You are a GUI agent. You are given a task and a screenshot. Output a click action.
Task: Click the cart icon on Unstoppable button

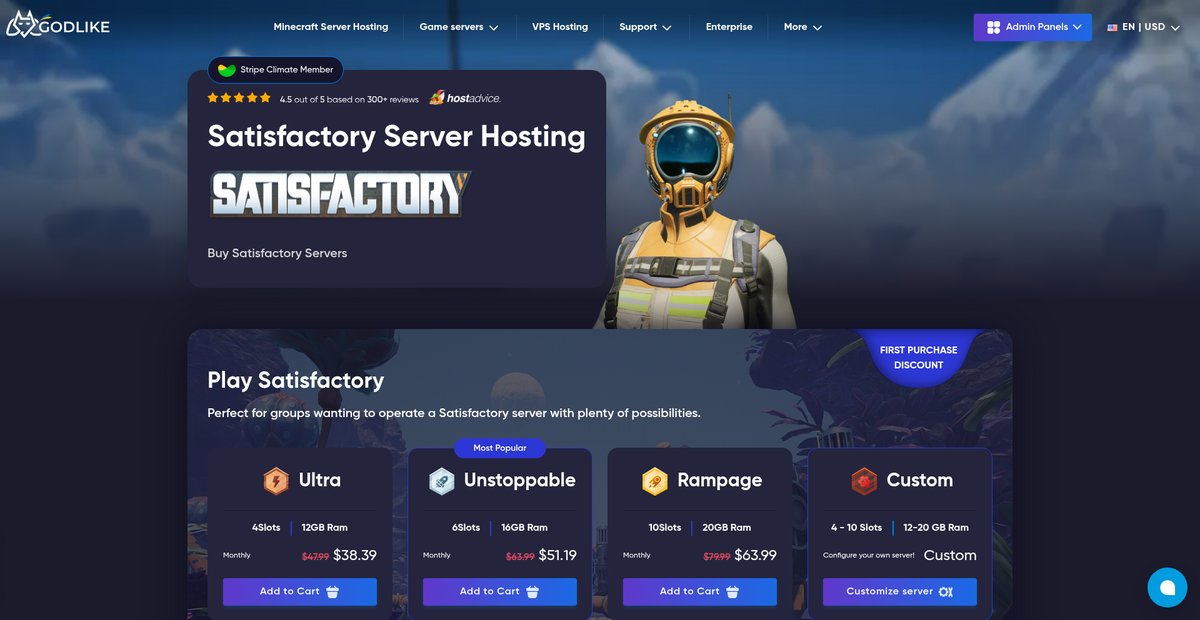click(x=533, y=592)
